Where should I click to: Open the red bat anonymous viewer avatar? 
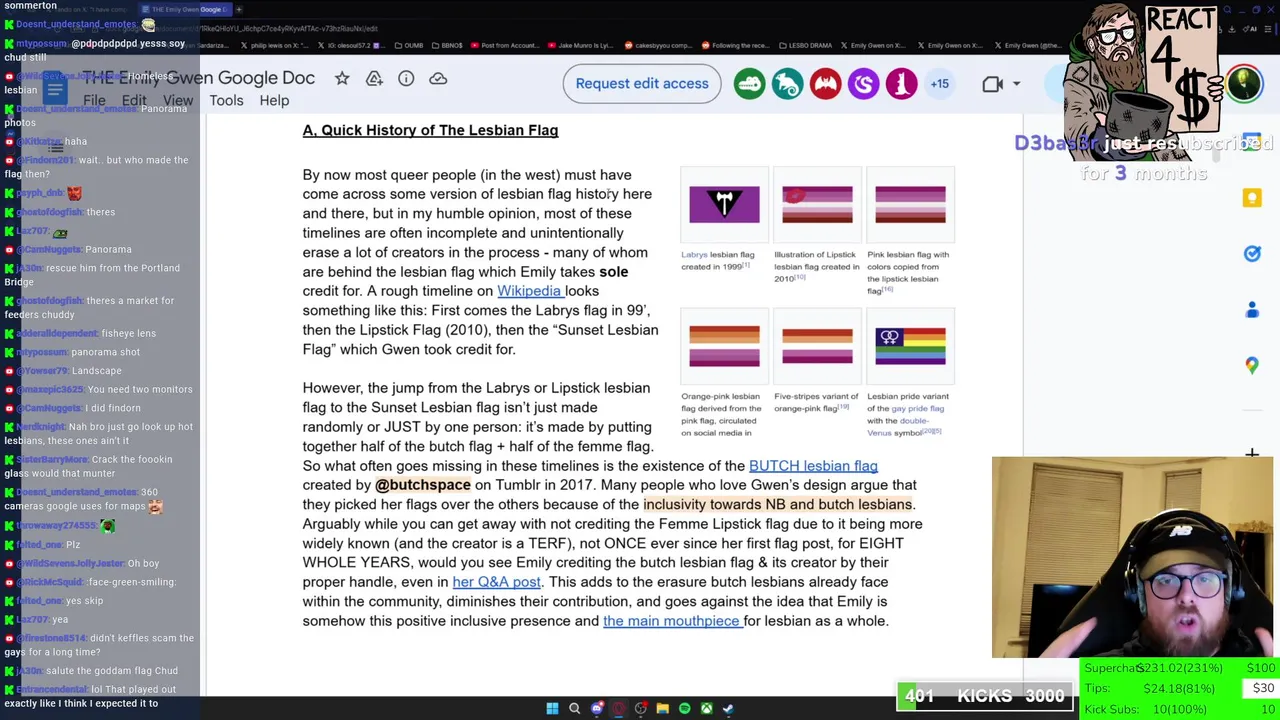825,84
